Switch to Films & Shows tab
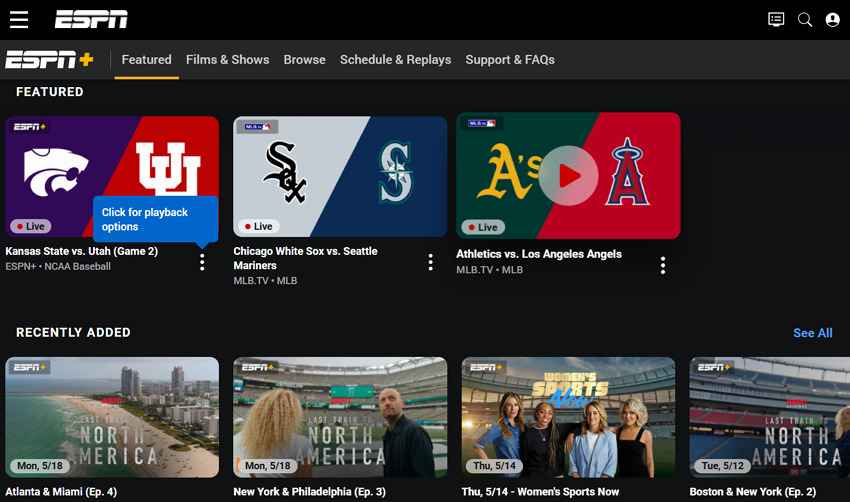The width and height of the screenshot is (850, 502). pos(228,60)
